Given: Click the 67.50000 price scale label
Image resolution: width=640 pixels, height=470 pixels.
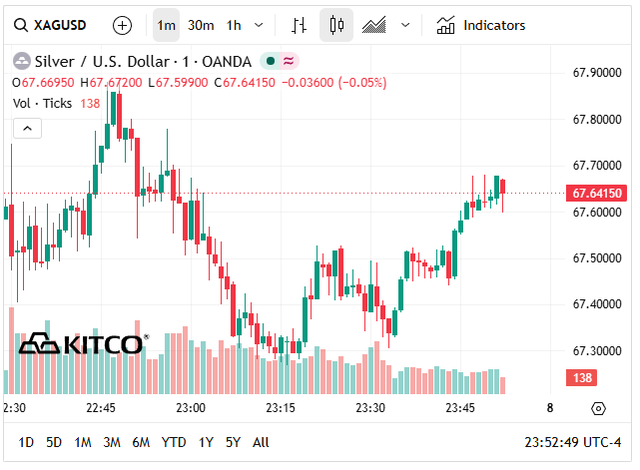Looking at the screenshot, I should click(597, 258).
